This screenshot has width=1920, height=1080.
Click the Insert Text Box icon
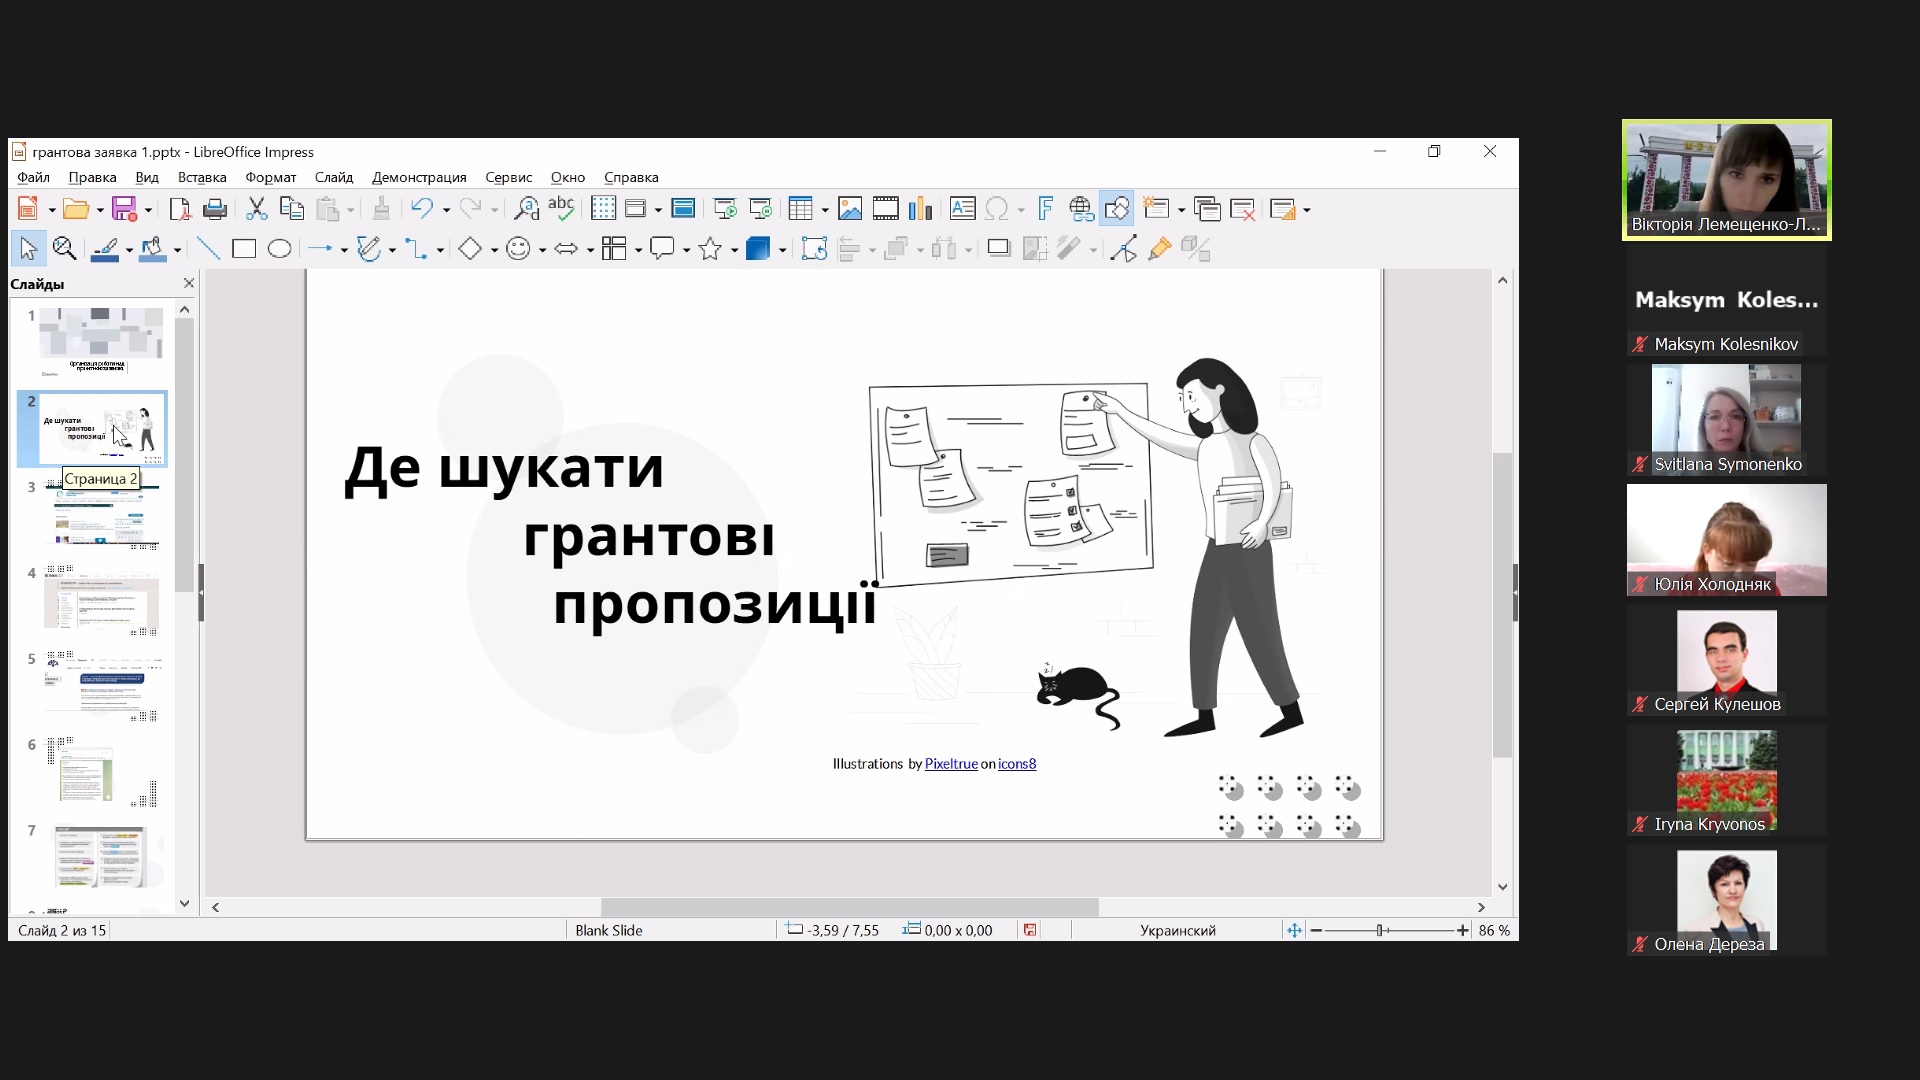962,209
